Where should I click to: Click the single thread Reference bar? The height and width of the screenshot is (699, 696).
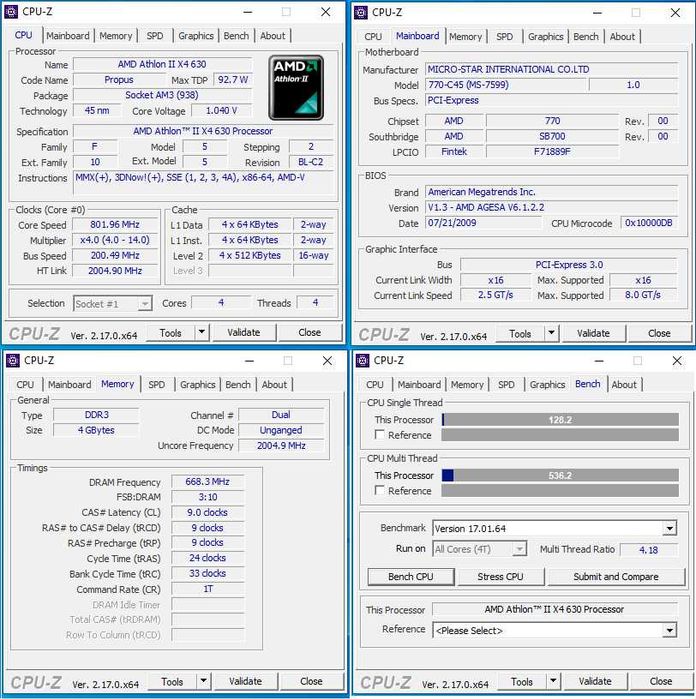(x=560, y=435)
